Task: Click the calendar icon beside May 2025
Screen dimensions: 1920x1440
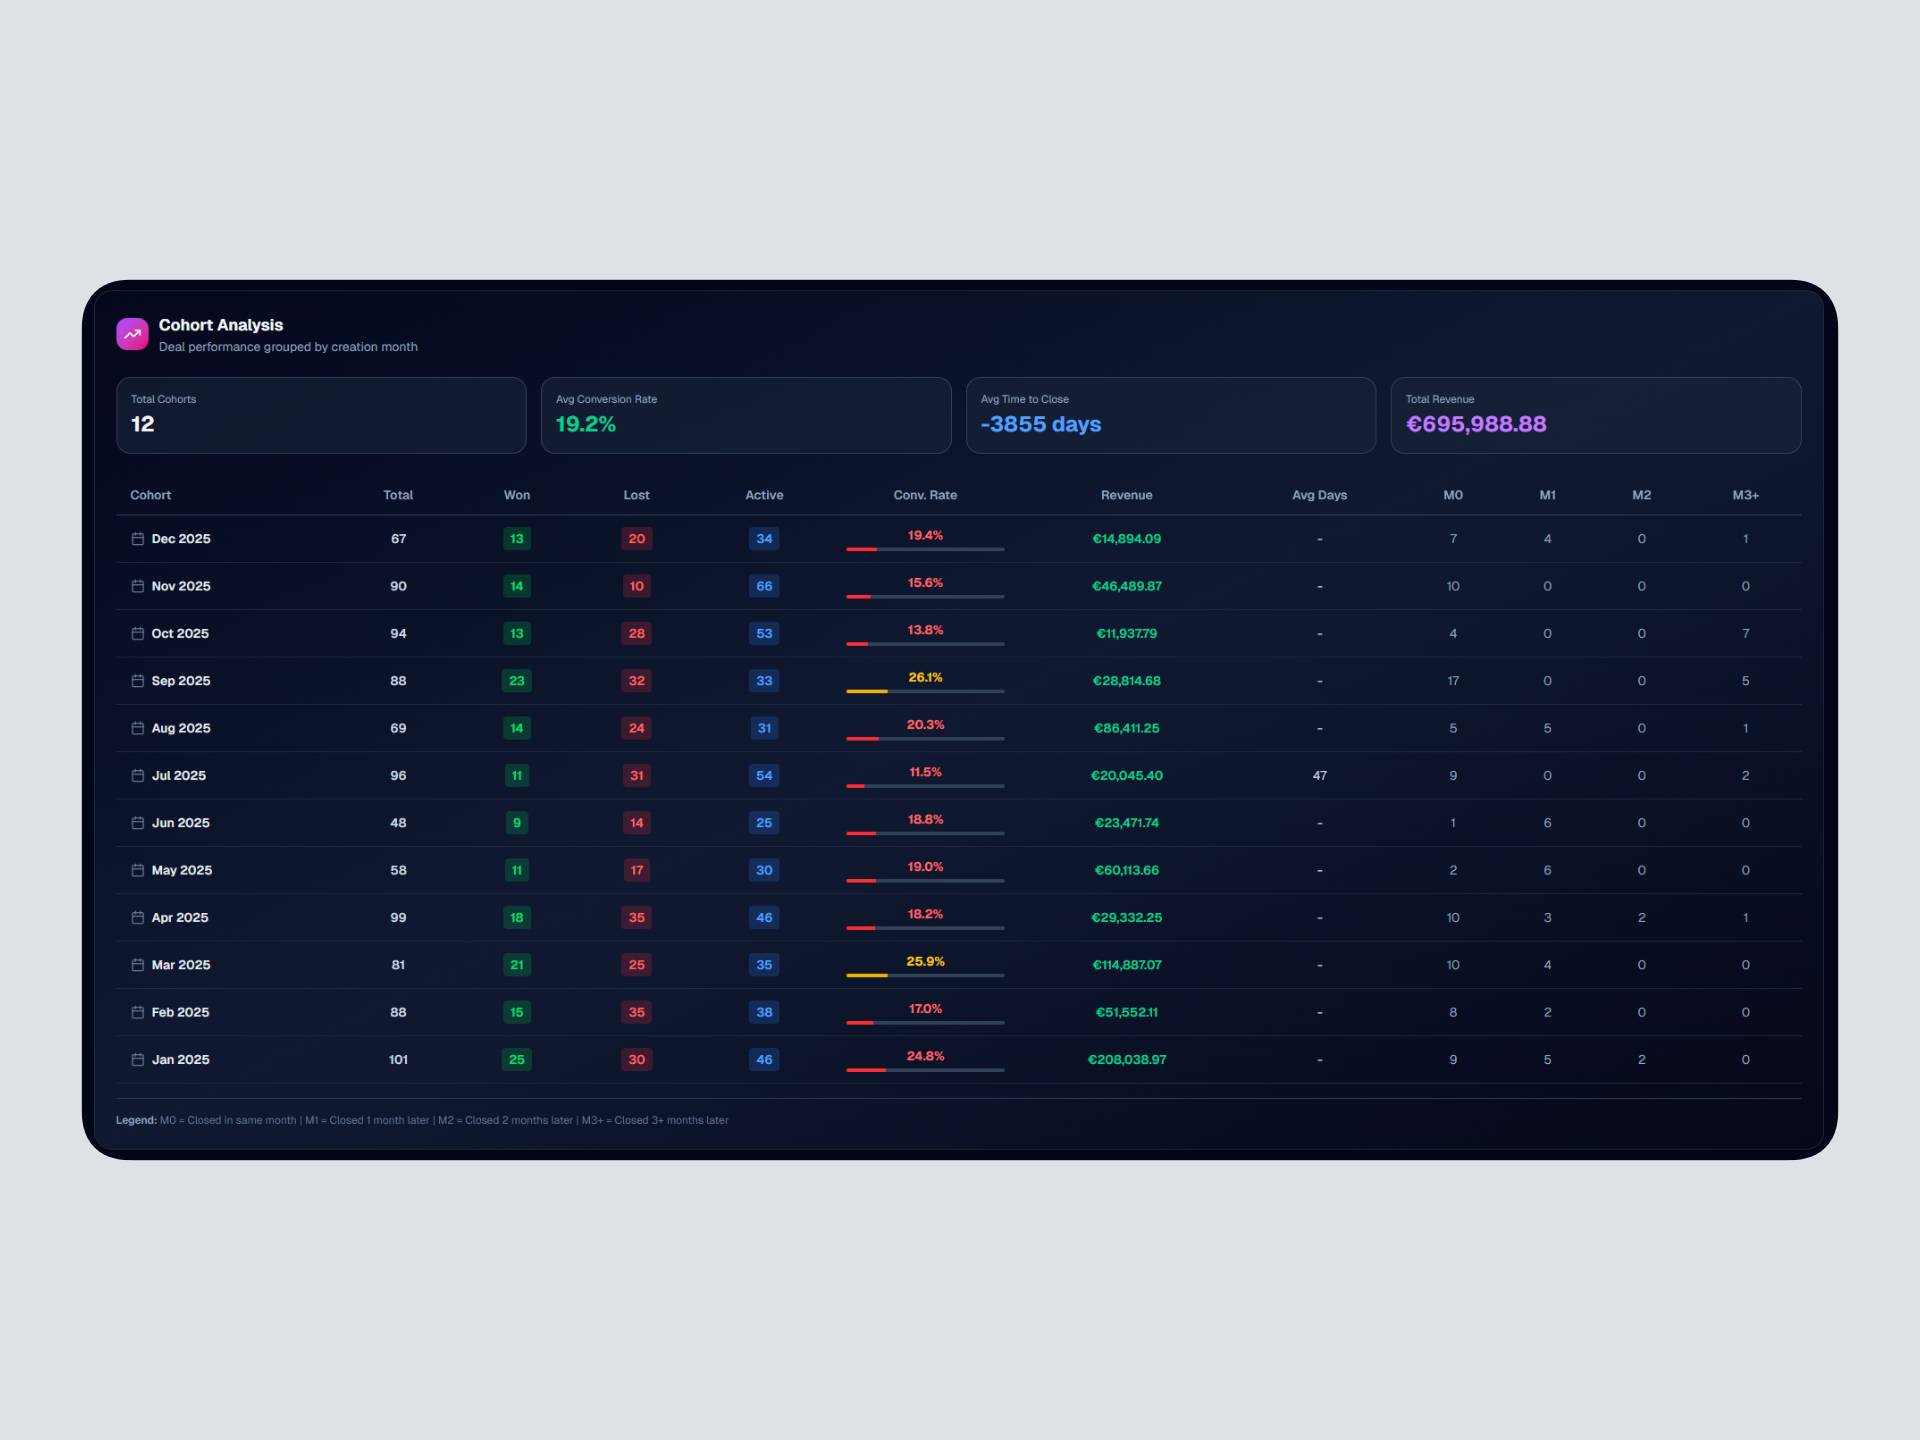Action: 138,870
